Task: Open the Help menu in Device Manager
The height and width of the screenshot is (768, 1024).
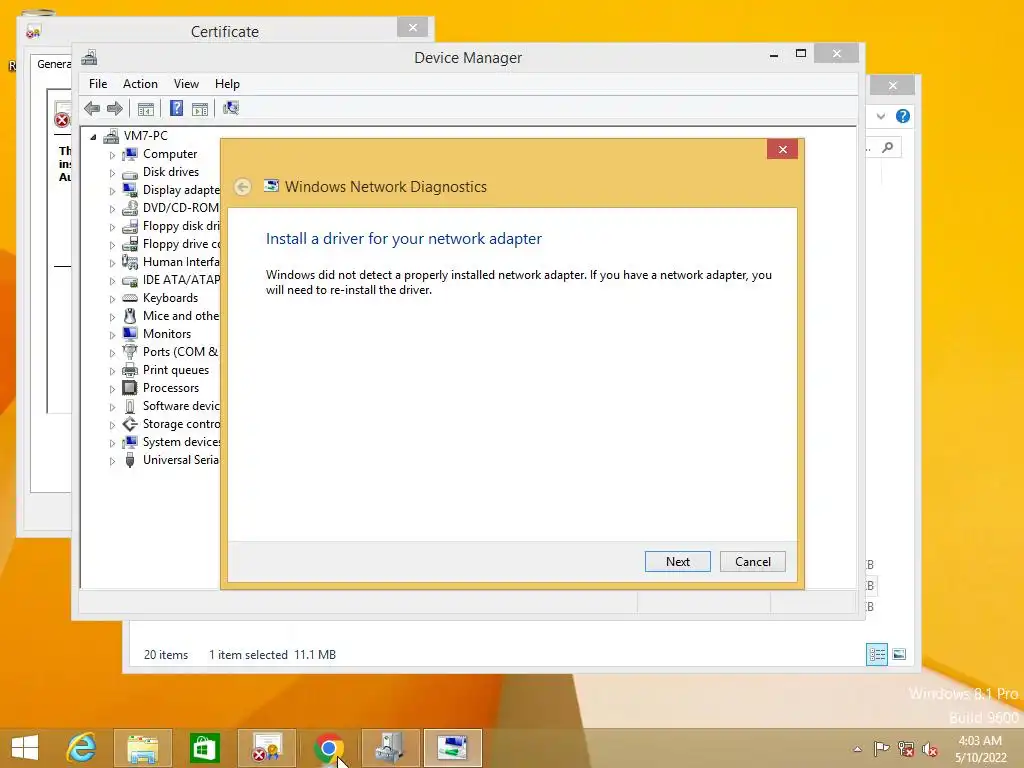Action: (x=227, y=84)
